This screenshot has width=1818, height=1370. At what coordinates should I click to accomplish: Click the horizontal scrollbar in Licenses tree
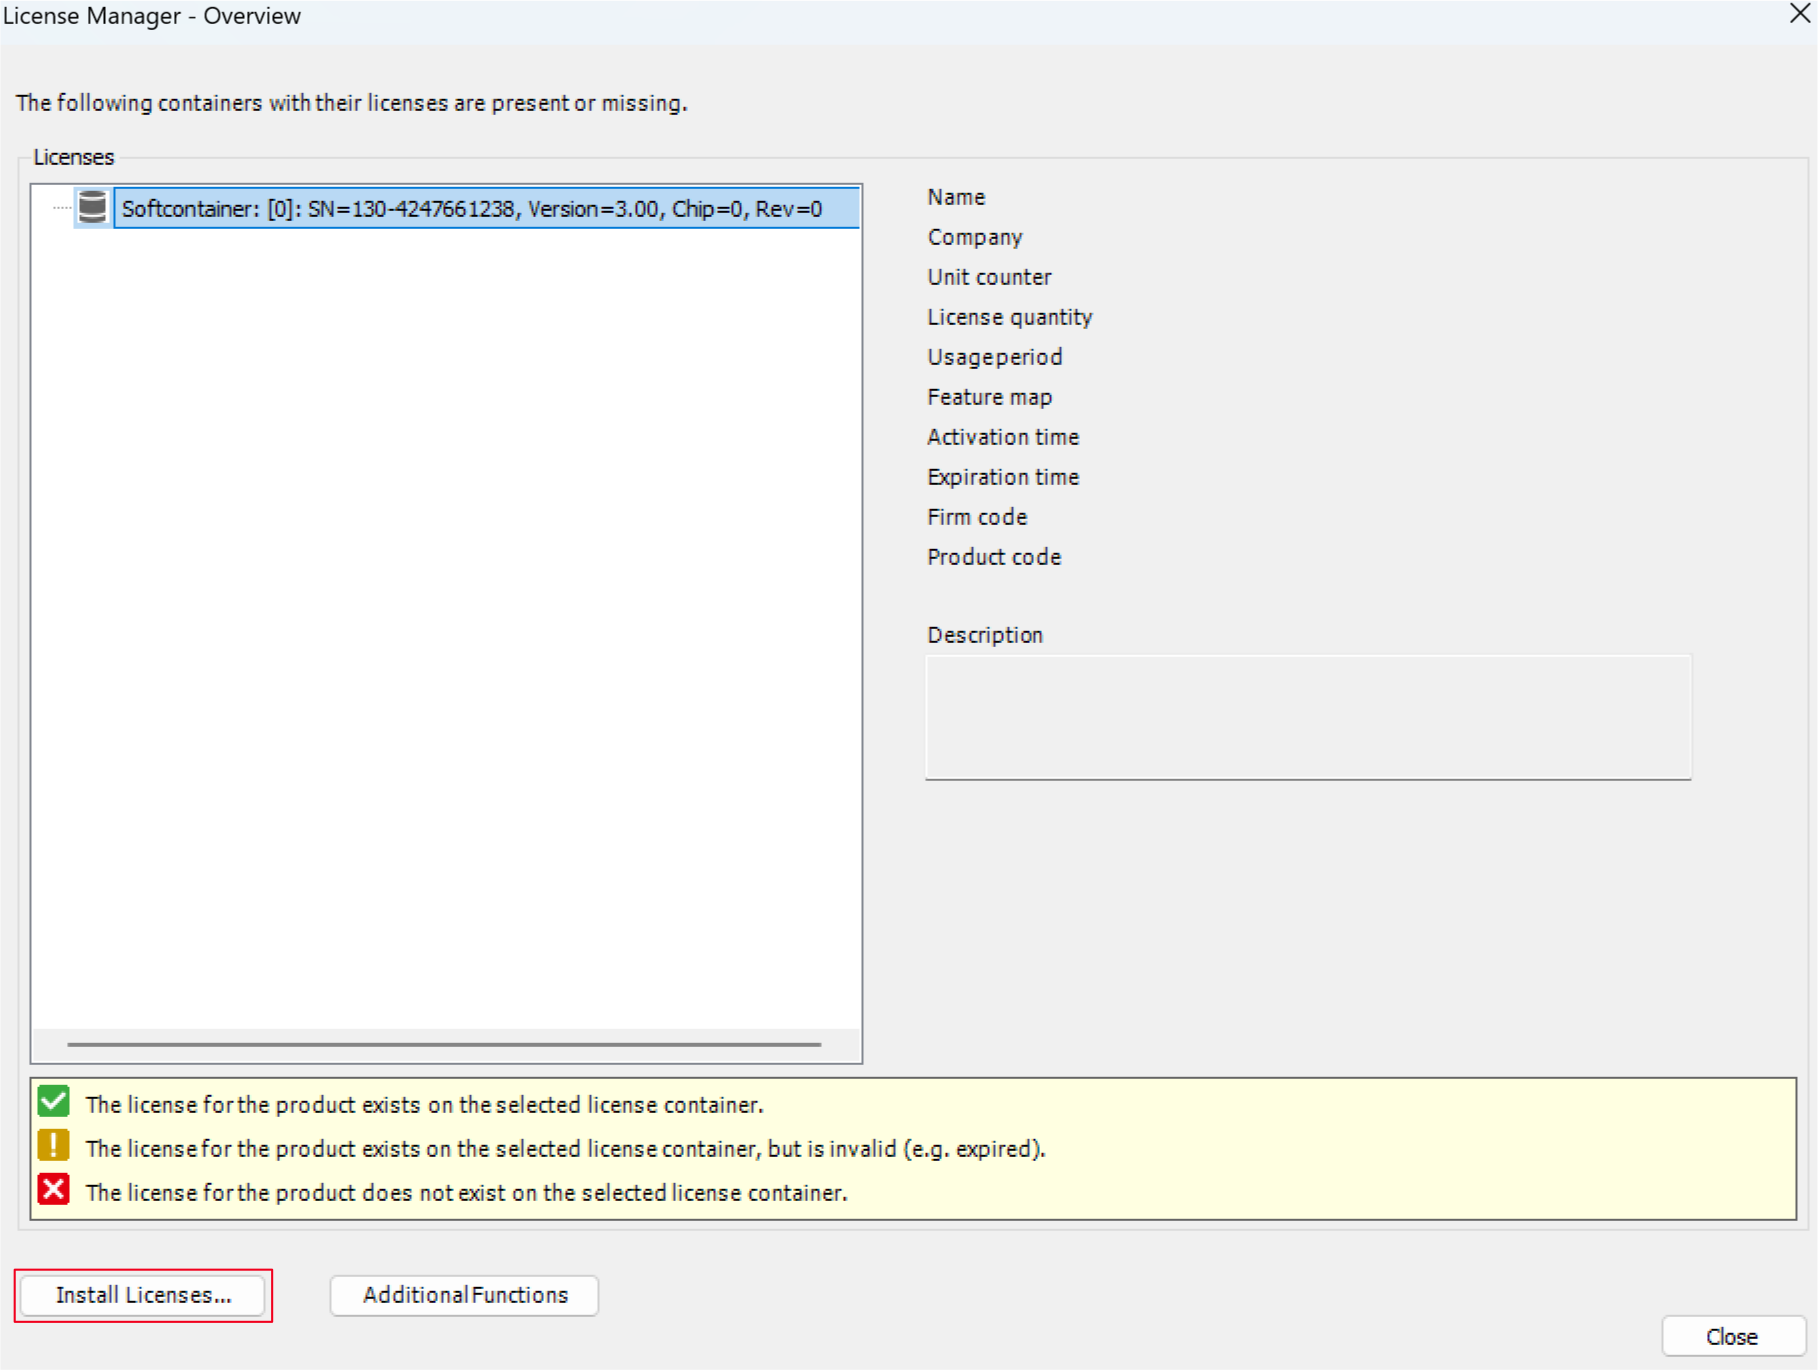(444, 1044)
